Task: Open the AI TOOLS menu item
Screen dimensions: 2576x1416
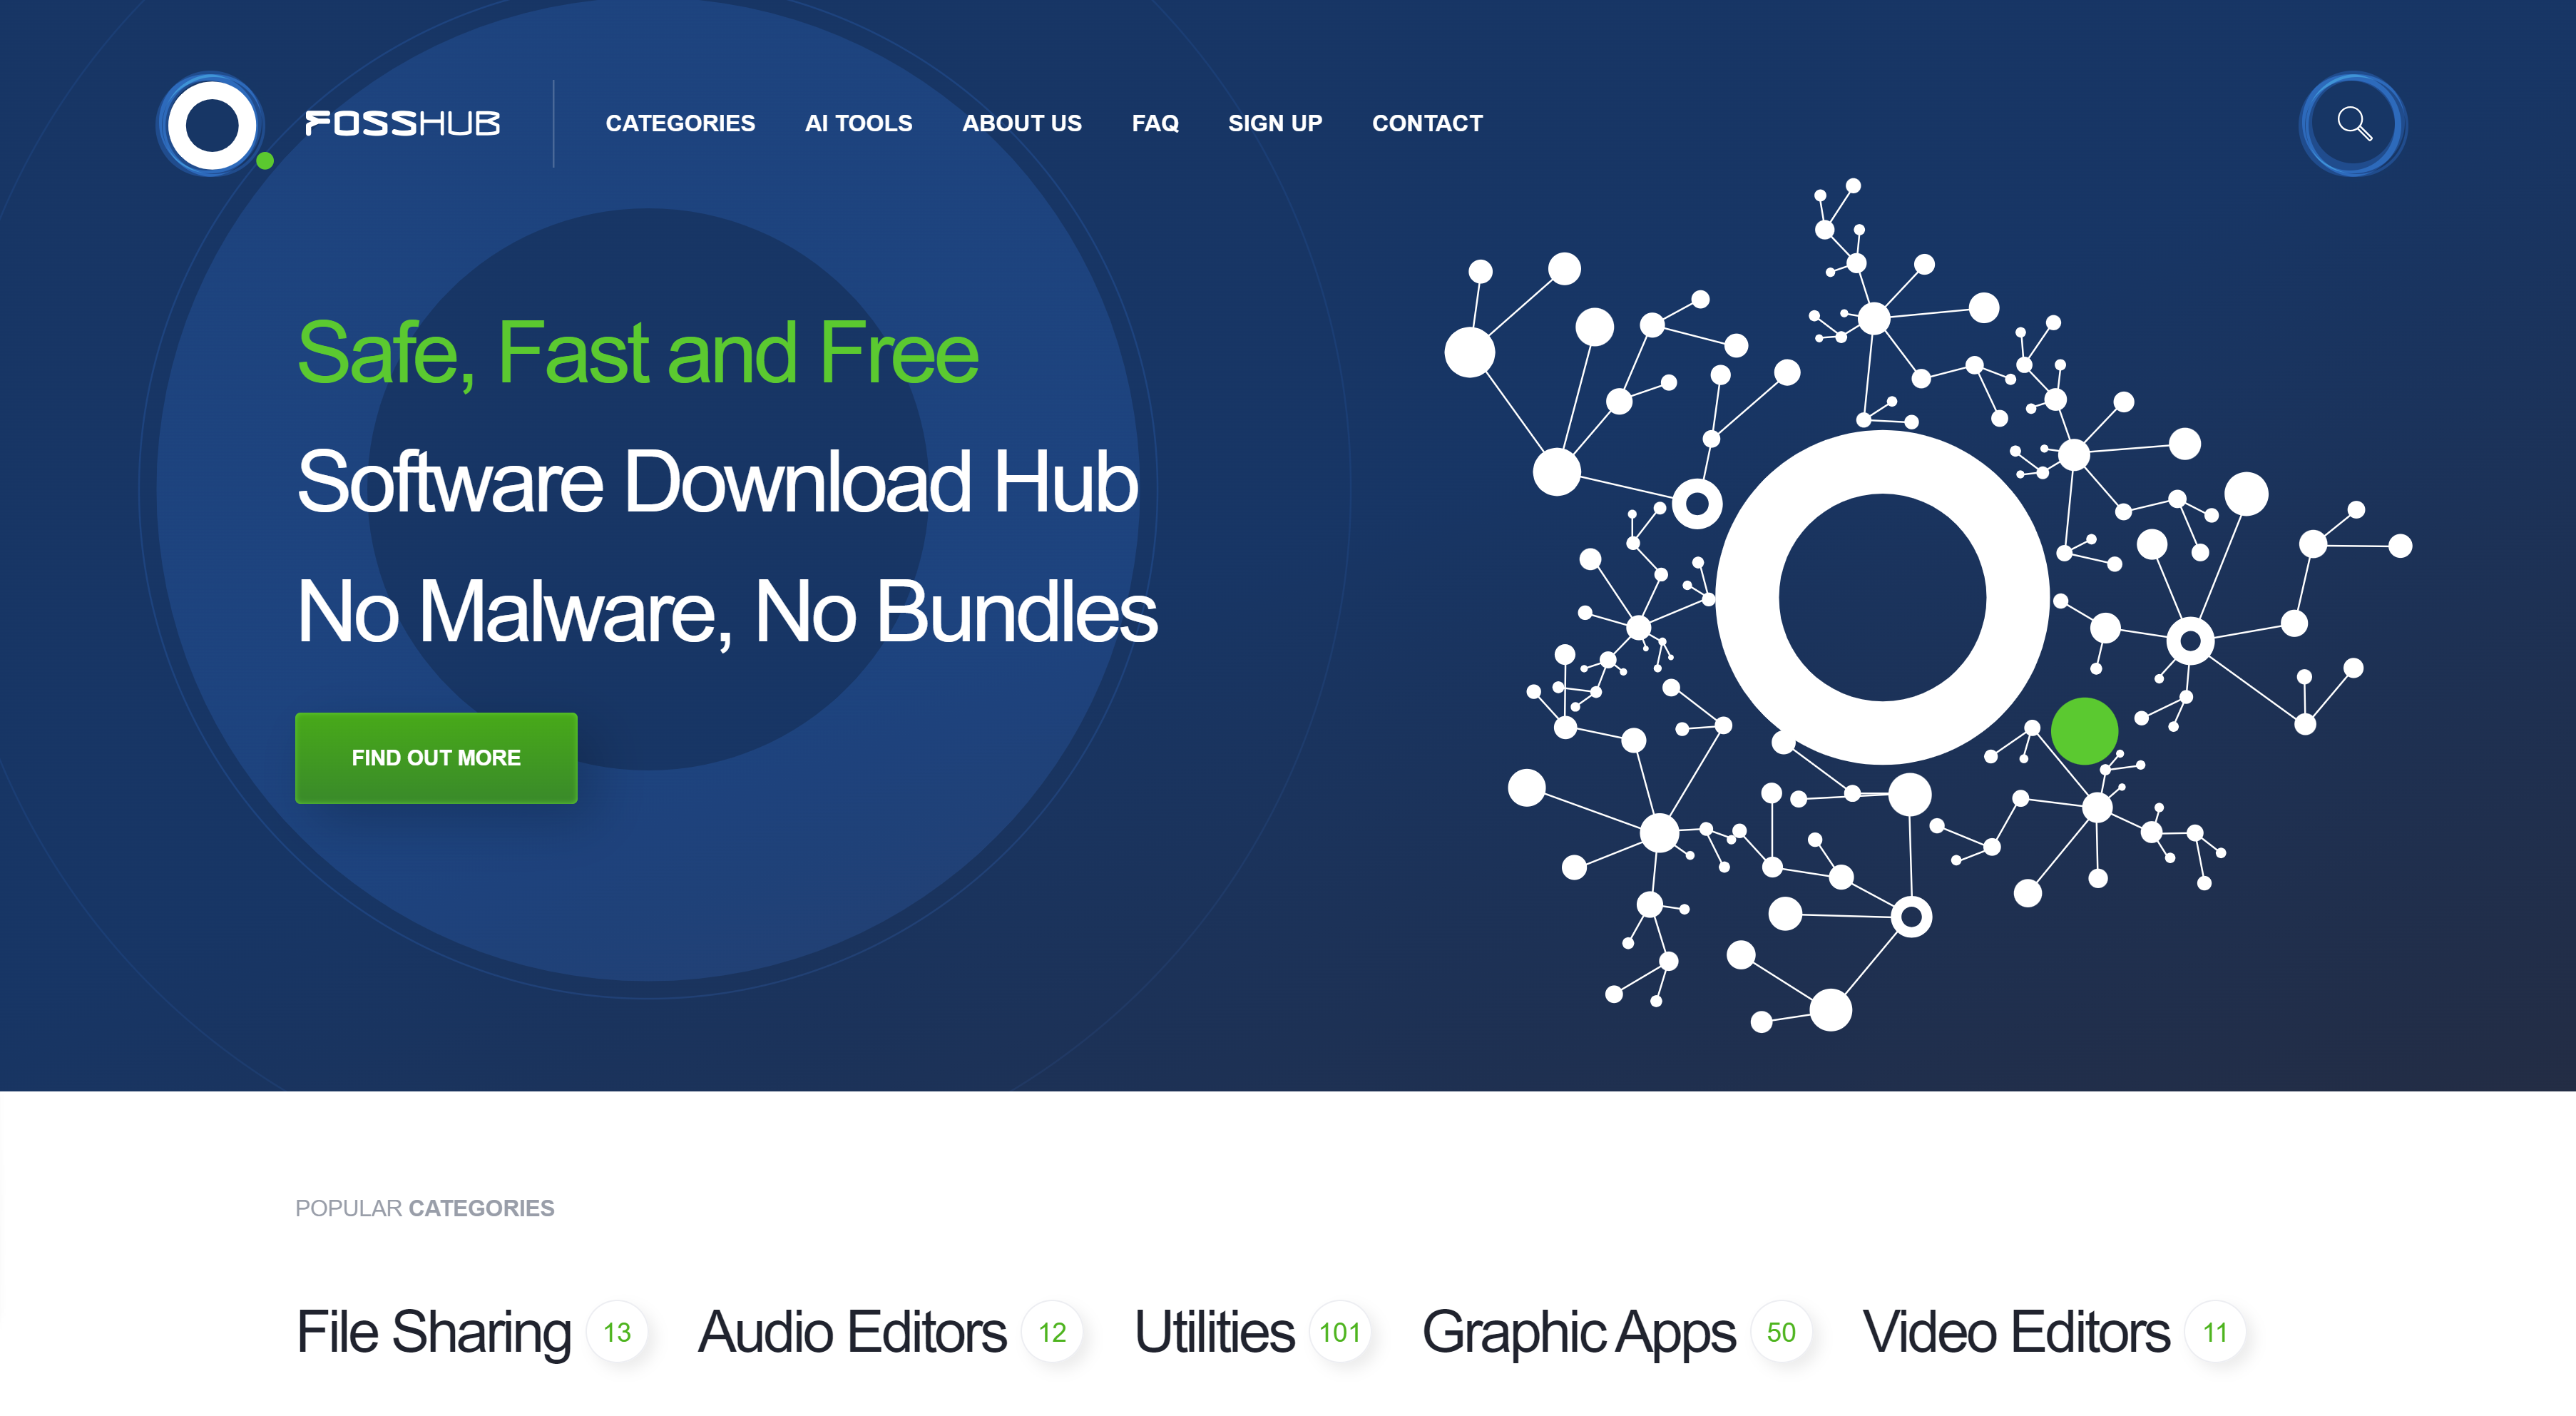Action: click(x=859, y=122)
